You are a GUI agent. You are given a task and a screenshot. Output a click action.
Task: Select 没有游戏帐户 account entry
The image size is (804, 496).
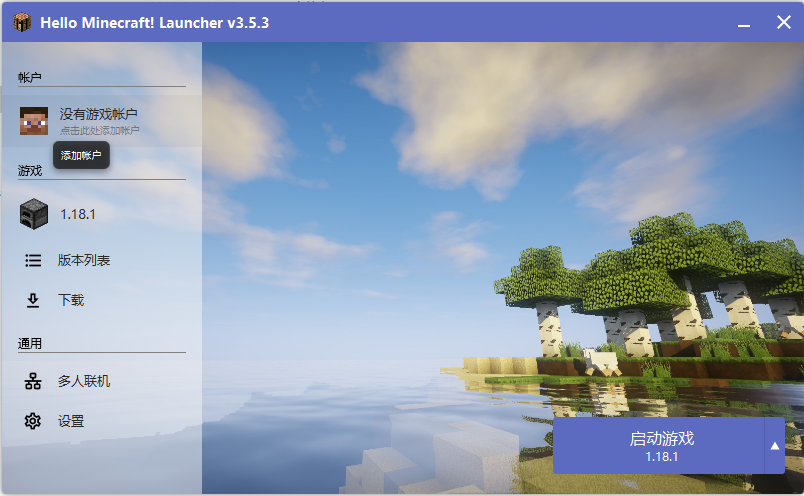coord(98,114)
